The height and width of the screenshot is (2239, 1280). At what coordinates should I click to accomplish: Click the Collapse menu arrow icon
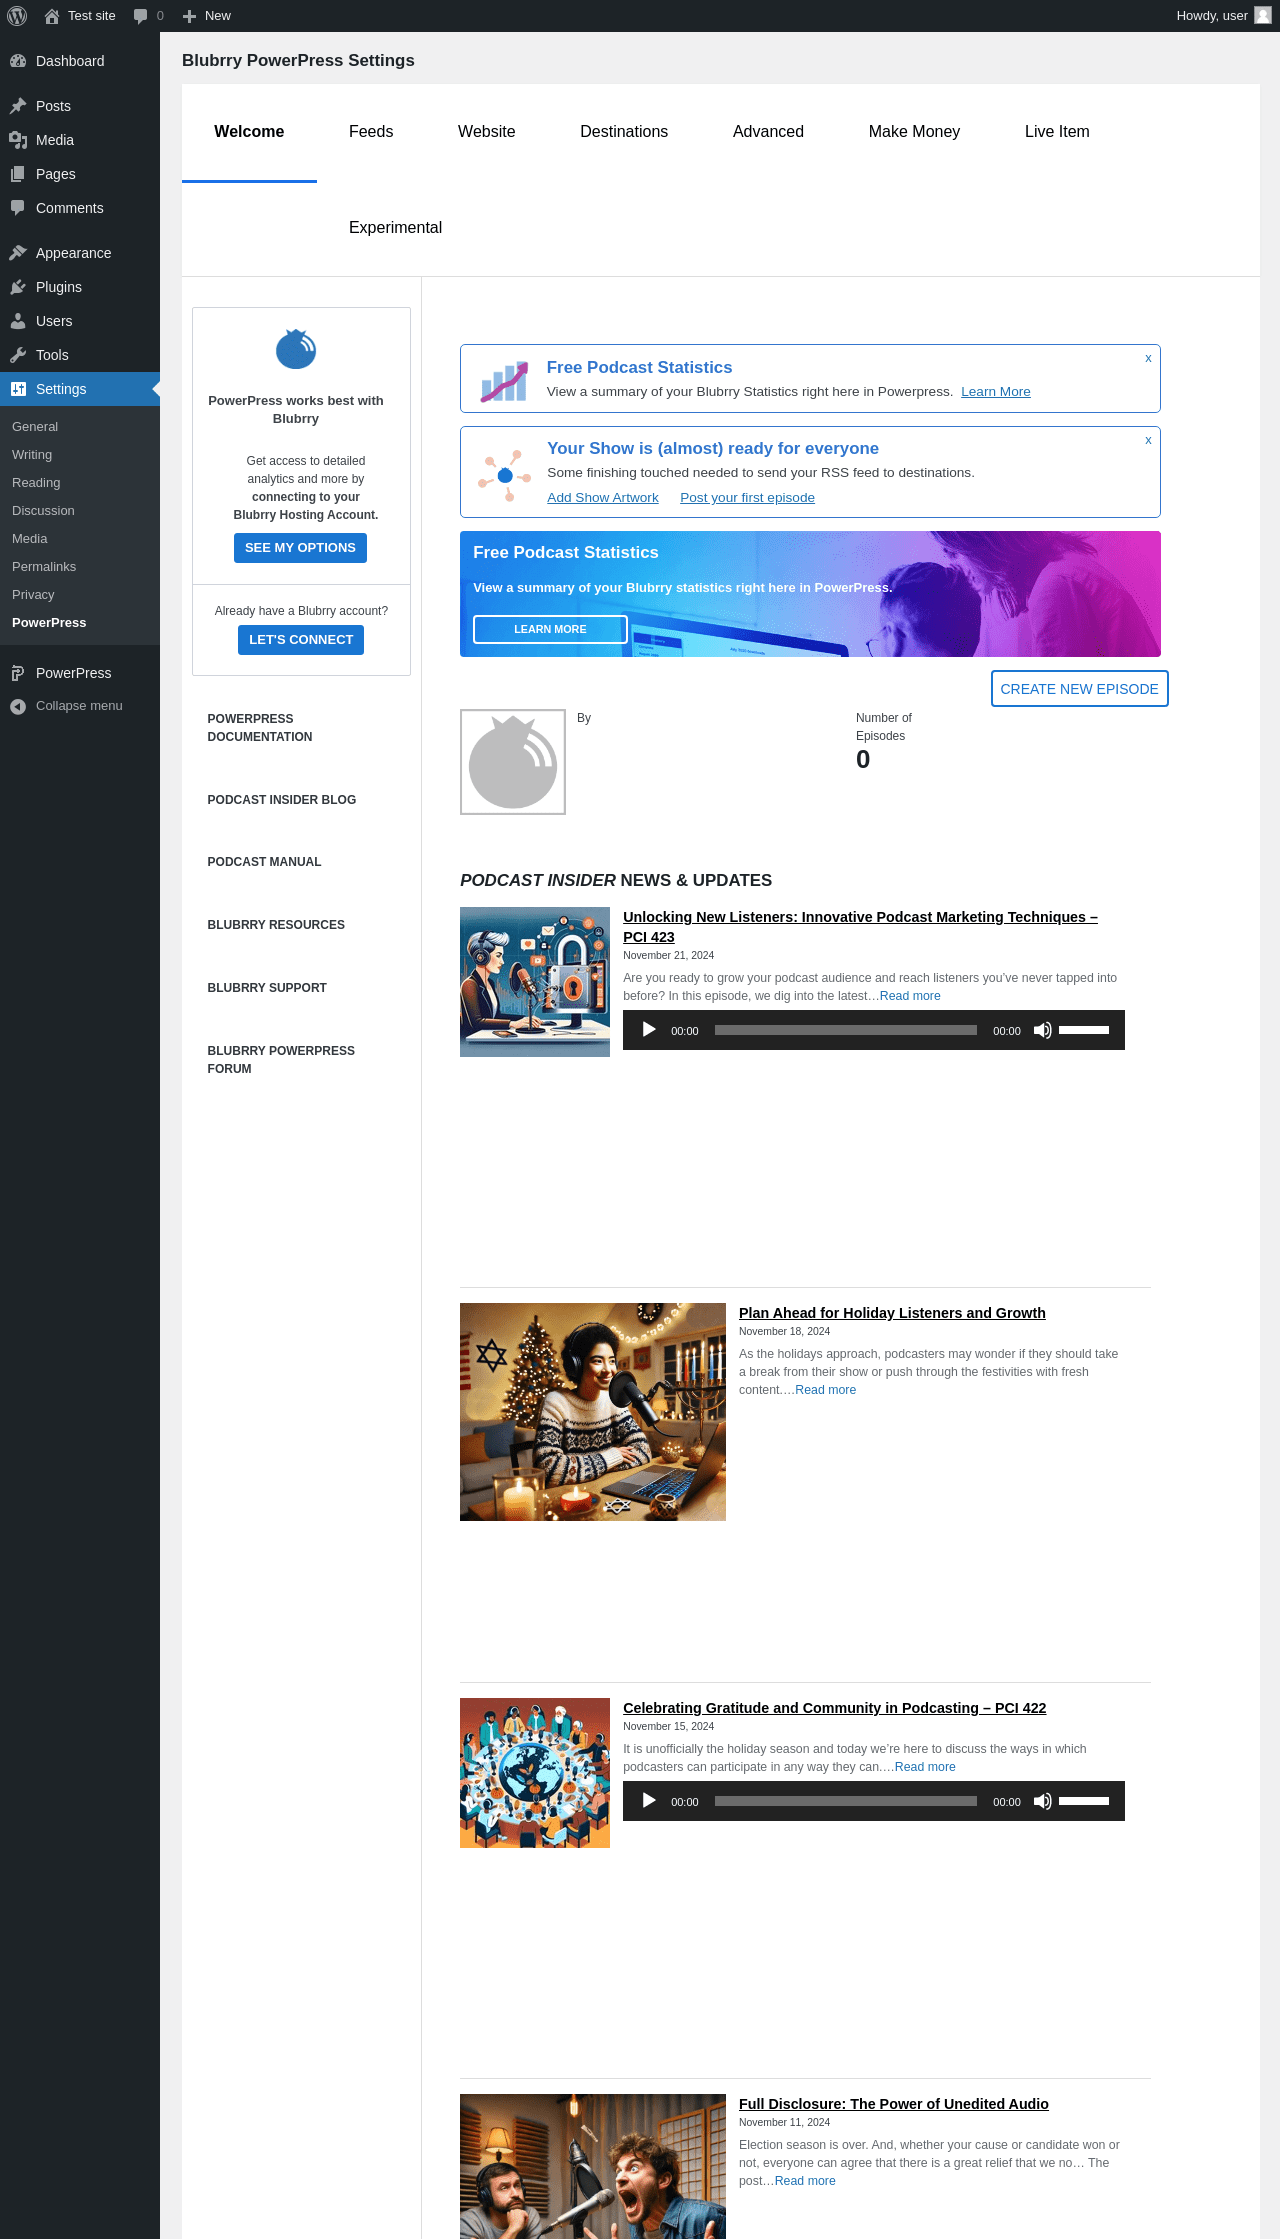click(18, 706)
